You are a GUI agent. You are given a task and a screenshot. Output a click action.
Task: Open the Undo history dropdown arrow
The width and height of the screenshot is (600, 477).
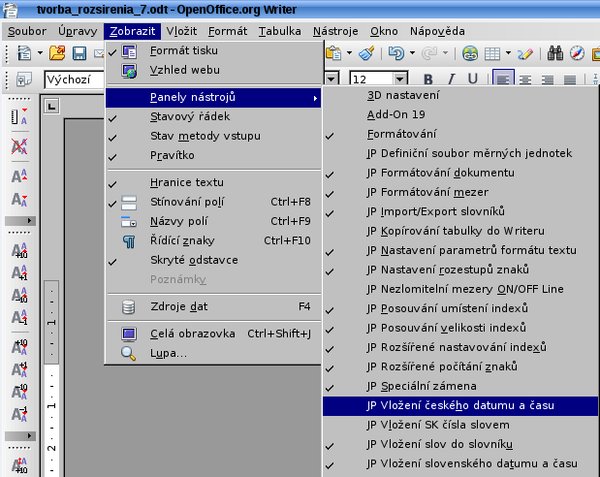click(412, 53)
